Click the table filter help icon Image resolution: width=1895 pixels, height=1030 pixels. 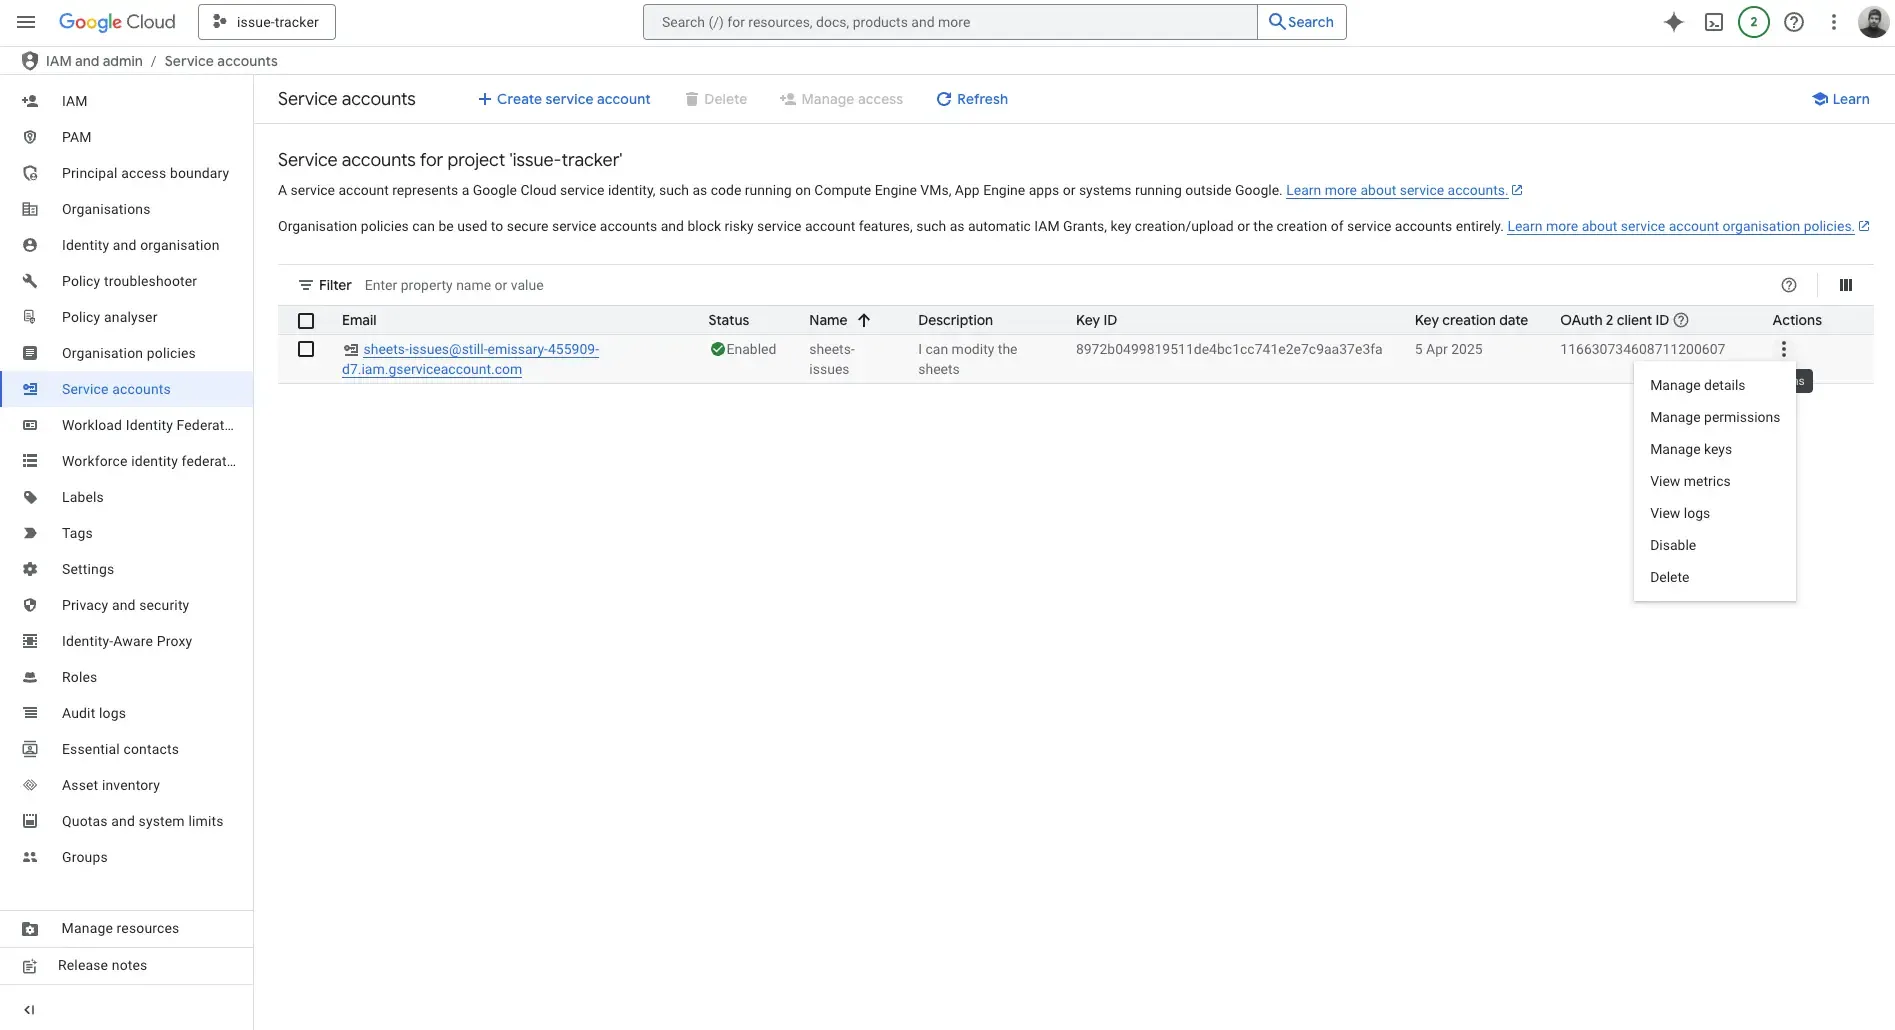(1788, 285)
